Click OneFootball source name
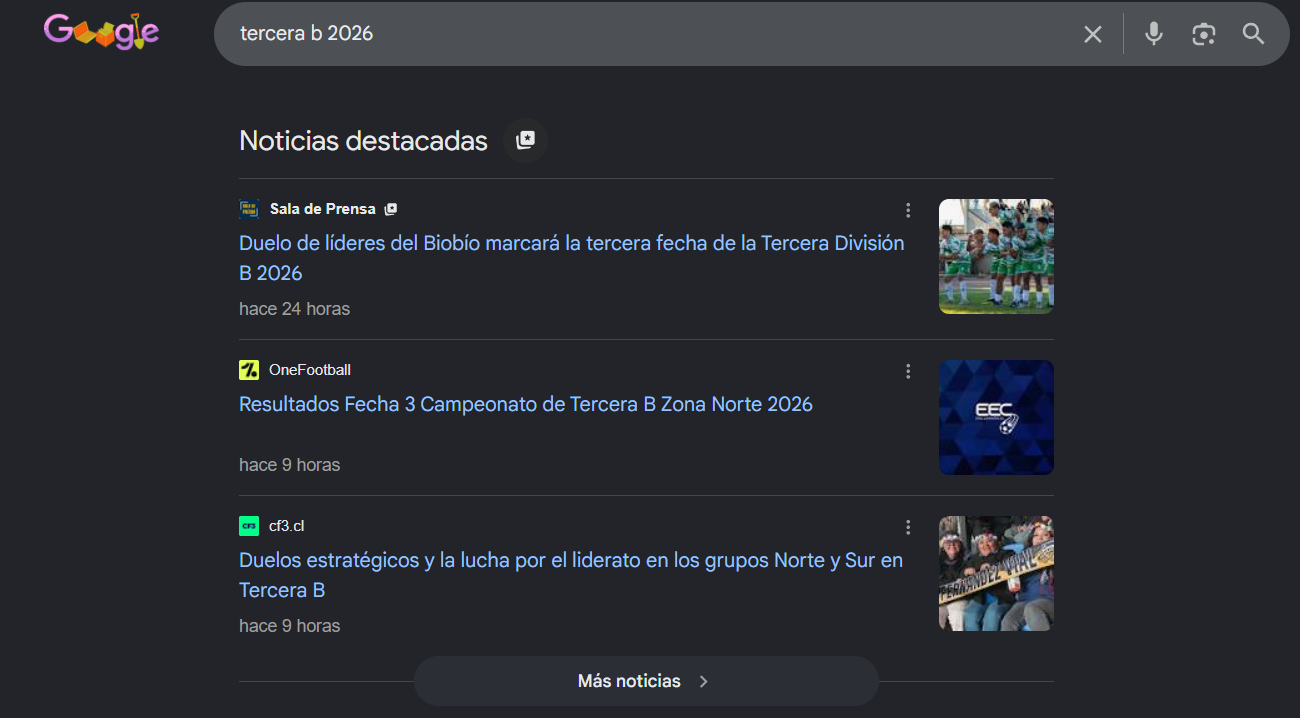The width and height of the screenshot is (1300, 718). point(310,370)
